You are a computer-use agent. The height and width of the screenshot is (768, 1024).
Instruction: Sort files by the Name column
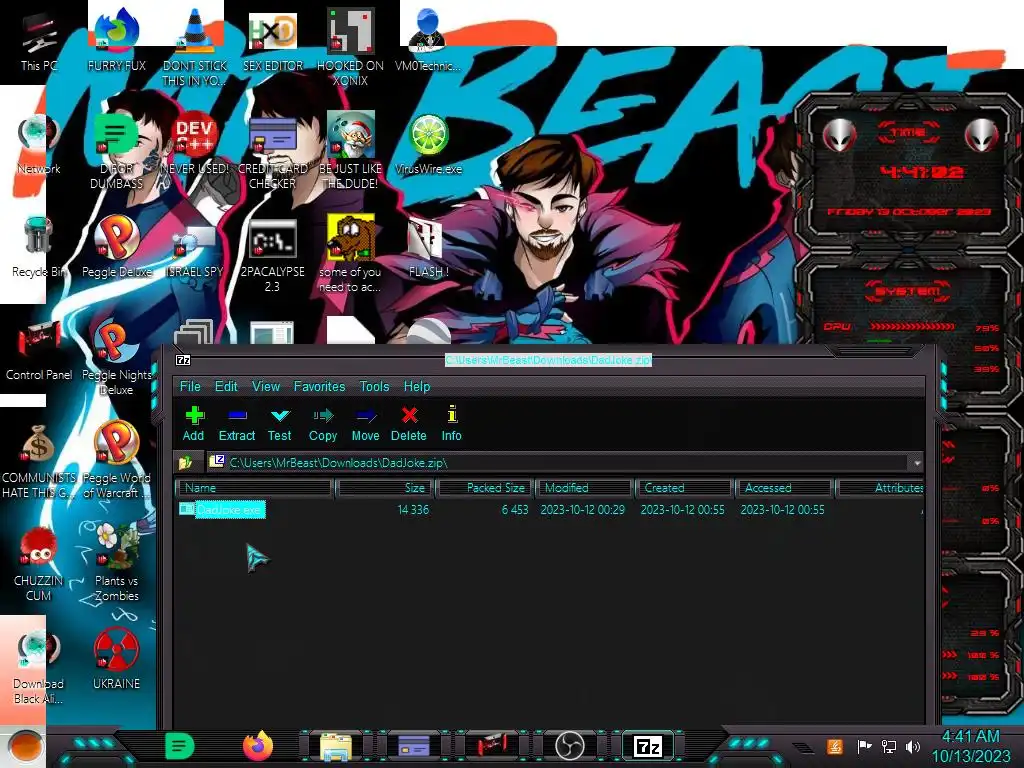(x=255, y=488)
